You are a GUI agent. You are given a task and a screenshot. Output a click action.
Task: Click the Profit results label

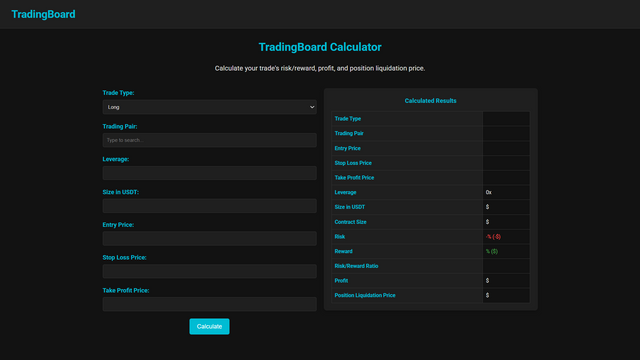(x=341, y=281)
